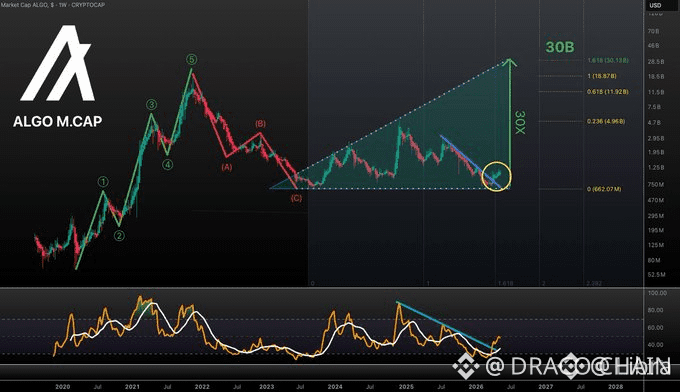Click the RSI 80.00 scale label
This screenshot has width=680, height=392.
pyautogui.click(x=656, y=310)
